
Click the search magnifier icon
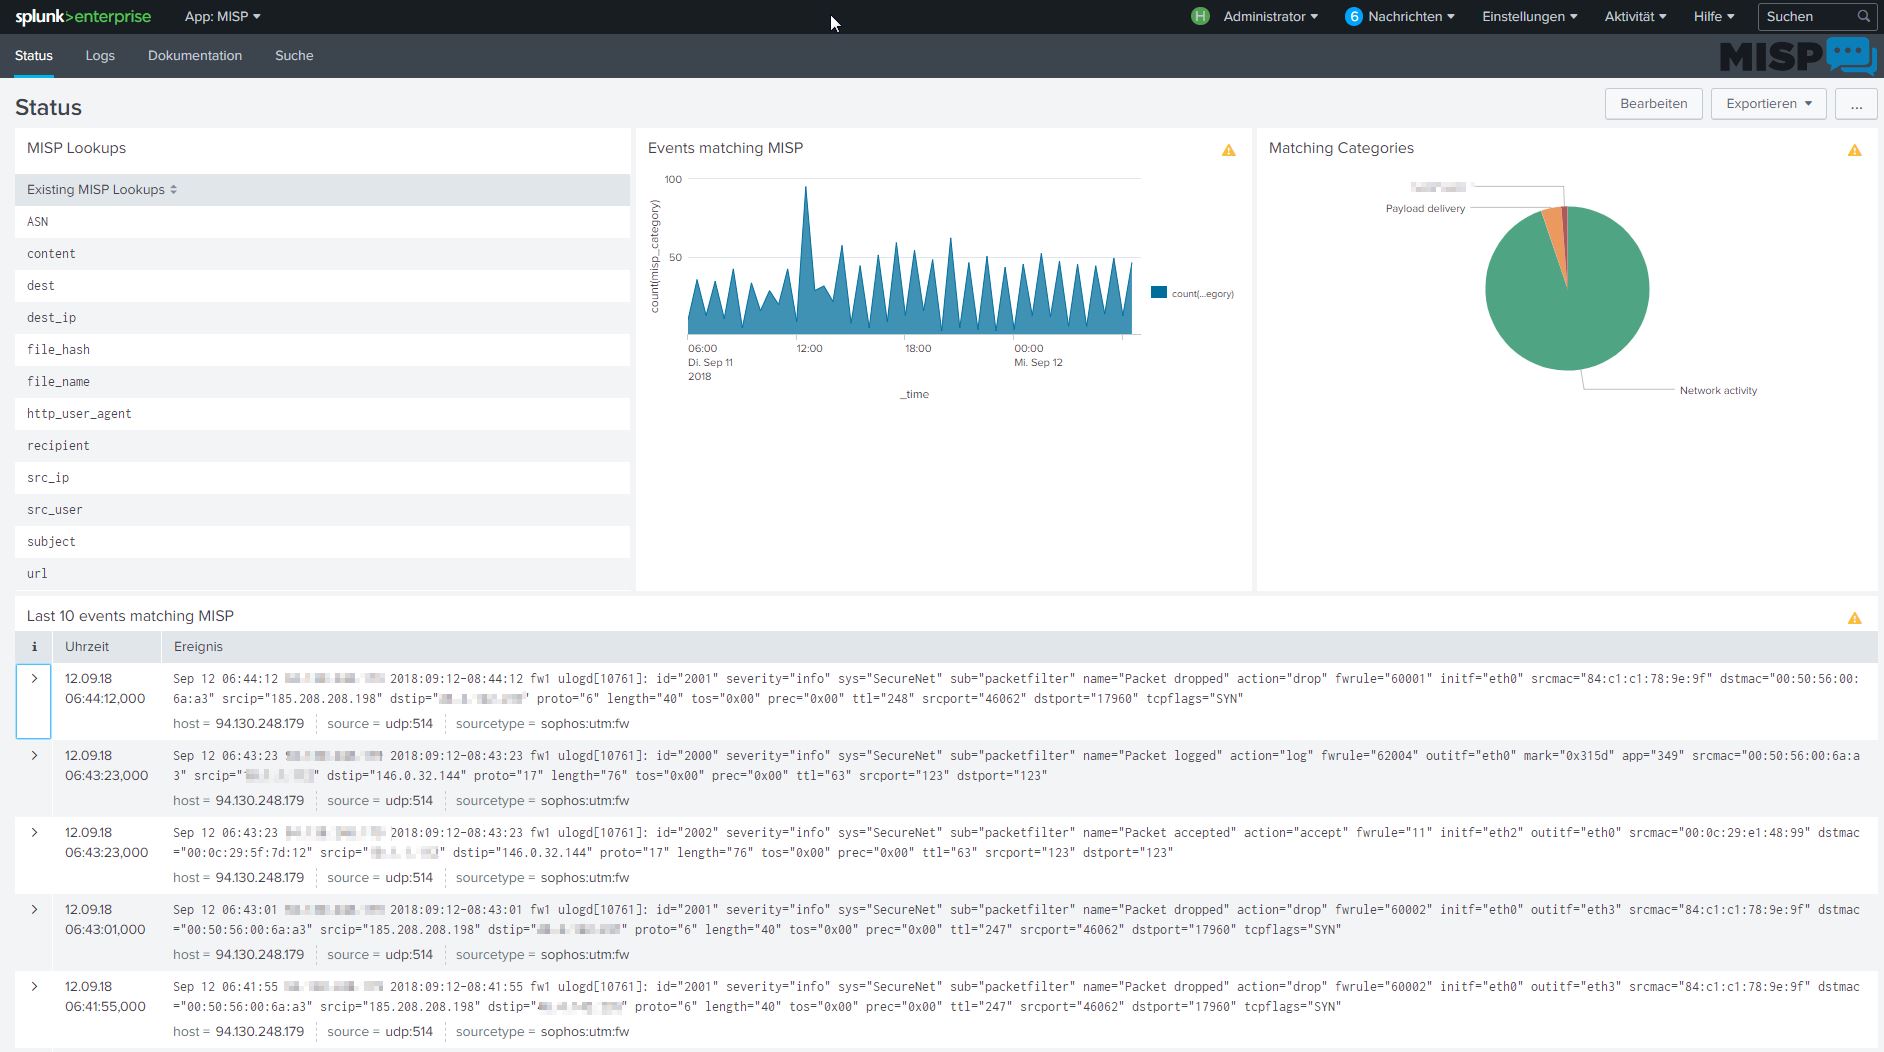coord(1863,16)
